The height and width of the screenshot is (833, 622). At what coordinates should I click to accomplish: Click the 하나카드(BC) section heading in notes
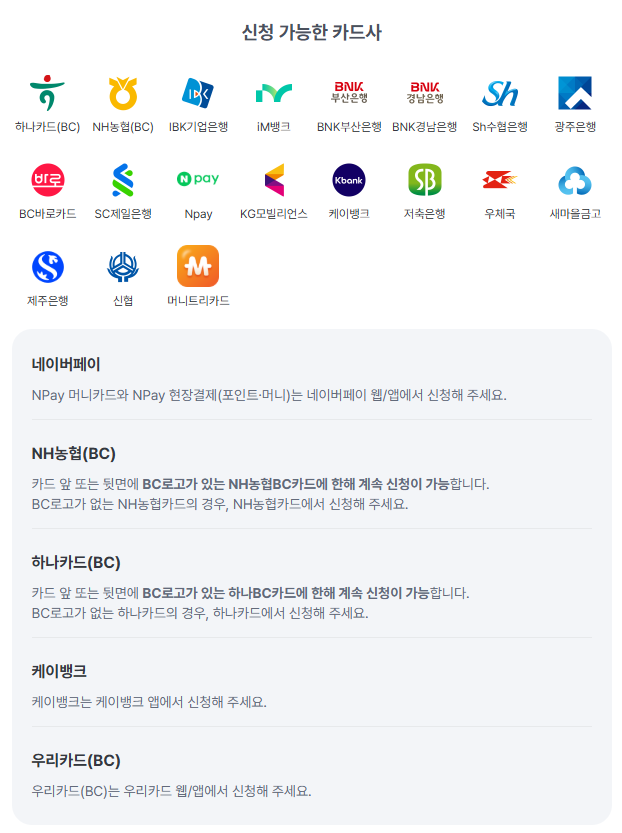(76, 563)
